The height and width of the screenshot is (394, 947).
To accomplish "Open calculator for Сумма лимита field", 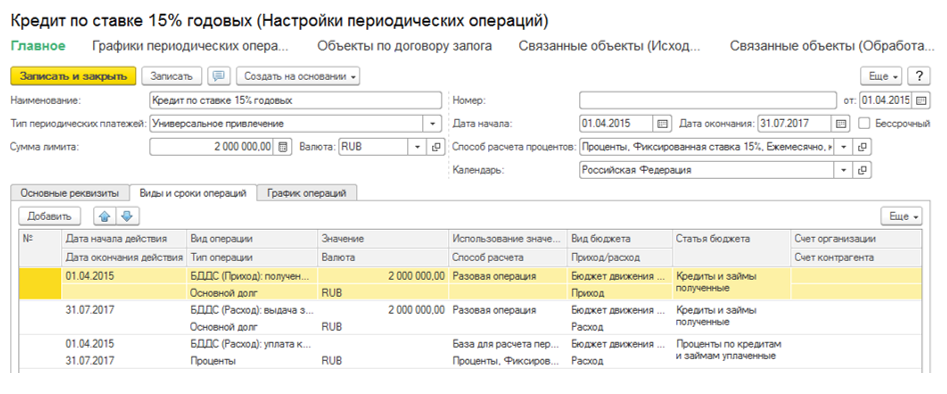I will tap(283, 147).
